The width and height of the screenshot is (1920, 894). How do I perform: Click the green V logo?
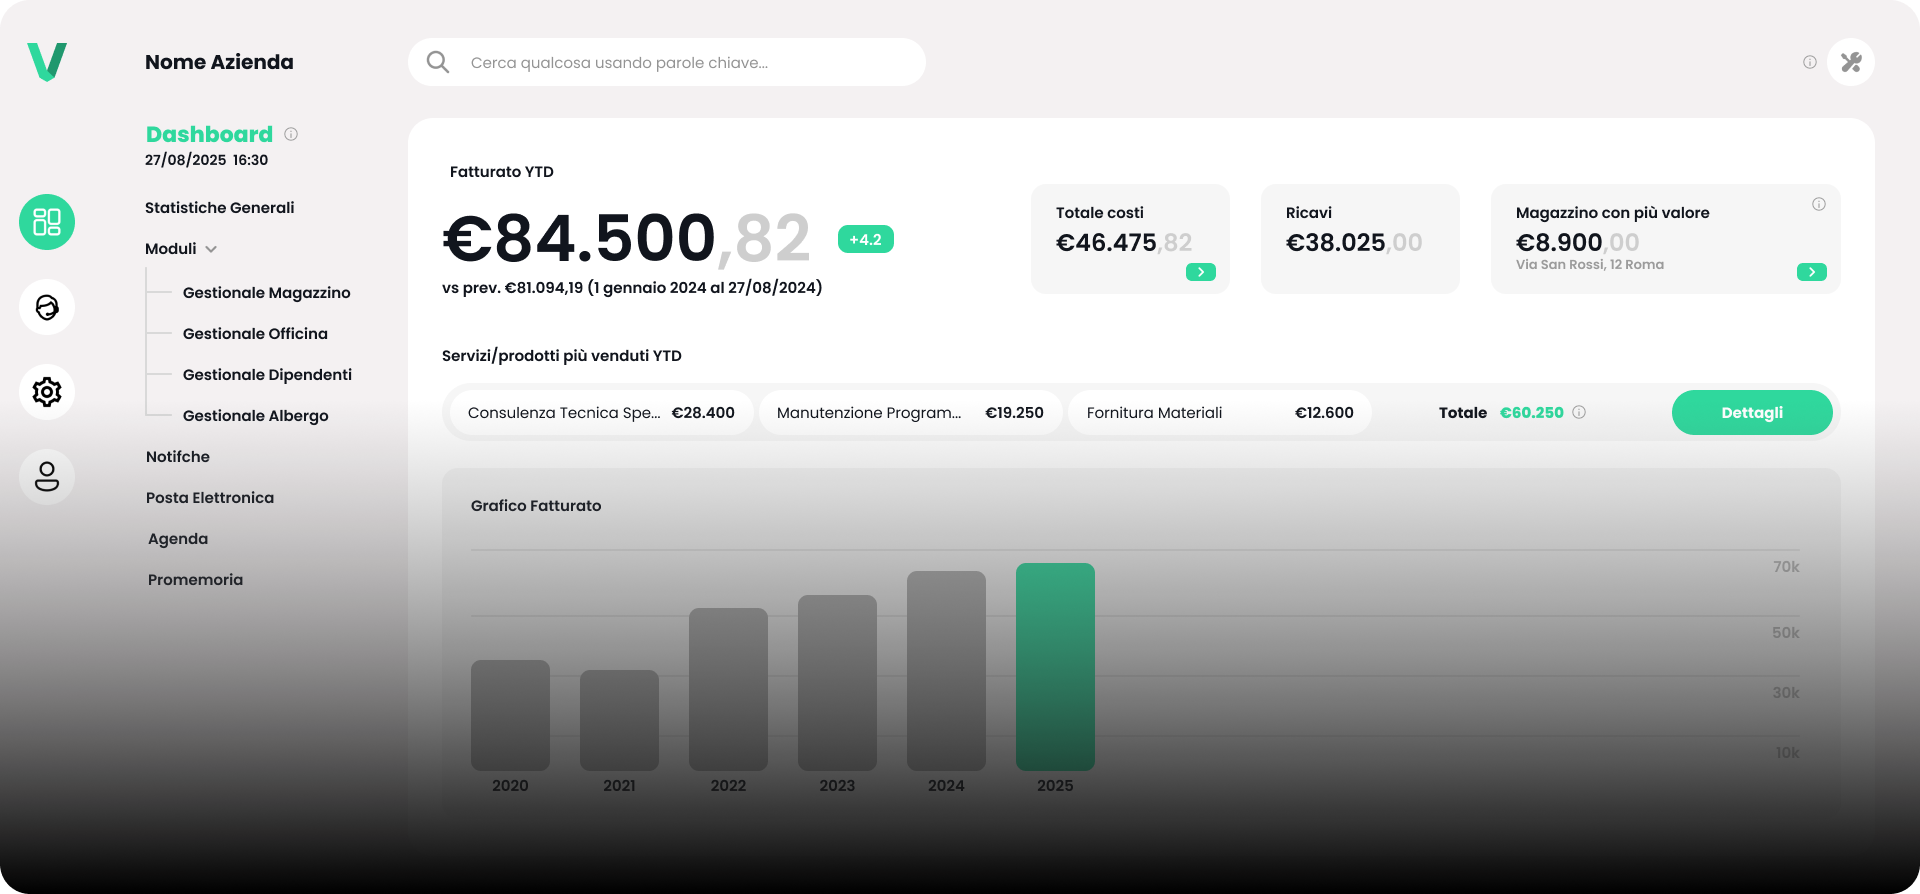[47, 62]
